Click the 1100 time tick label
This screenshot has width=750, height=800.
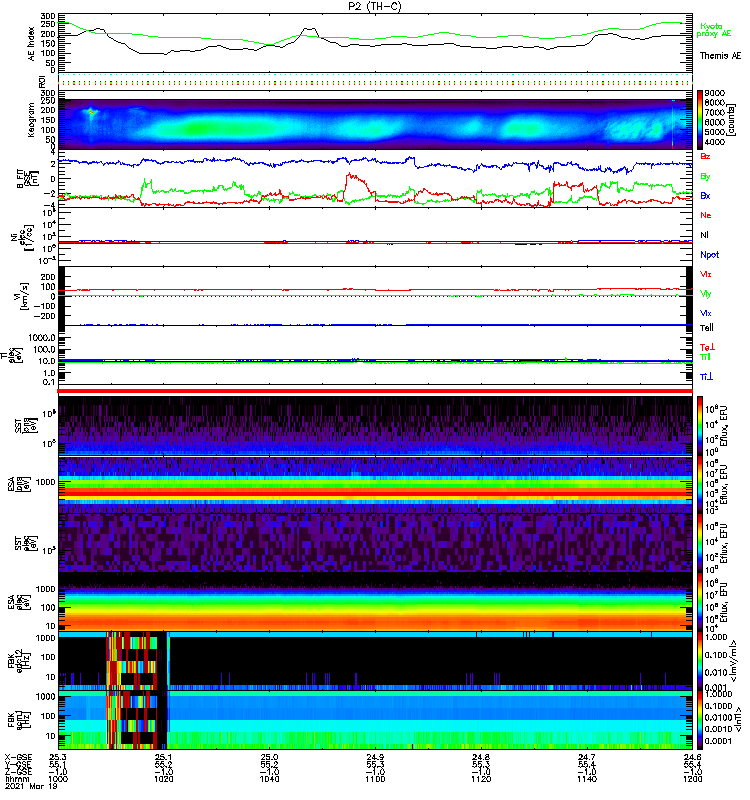pos(375,779)
